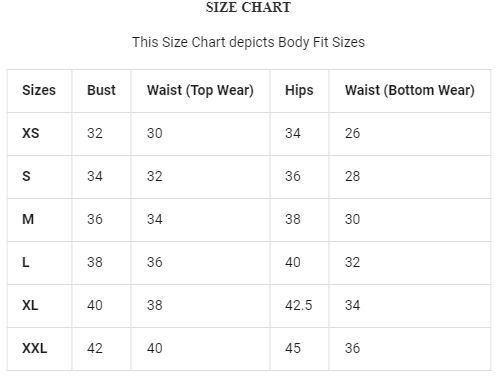Click the hips value 34 in XS row
The height and width of the screenshot is (379, 501).
click(293, 133)
